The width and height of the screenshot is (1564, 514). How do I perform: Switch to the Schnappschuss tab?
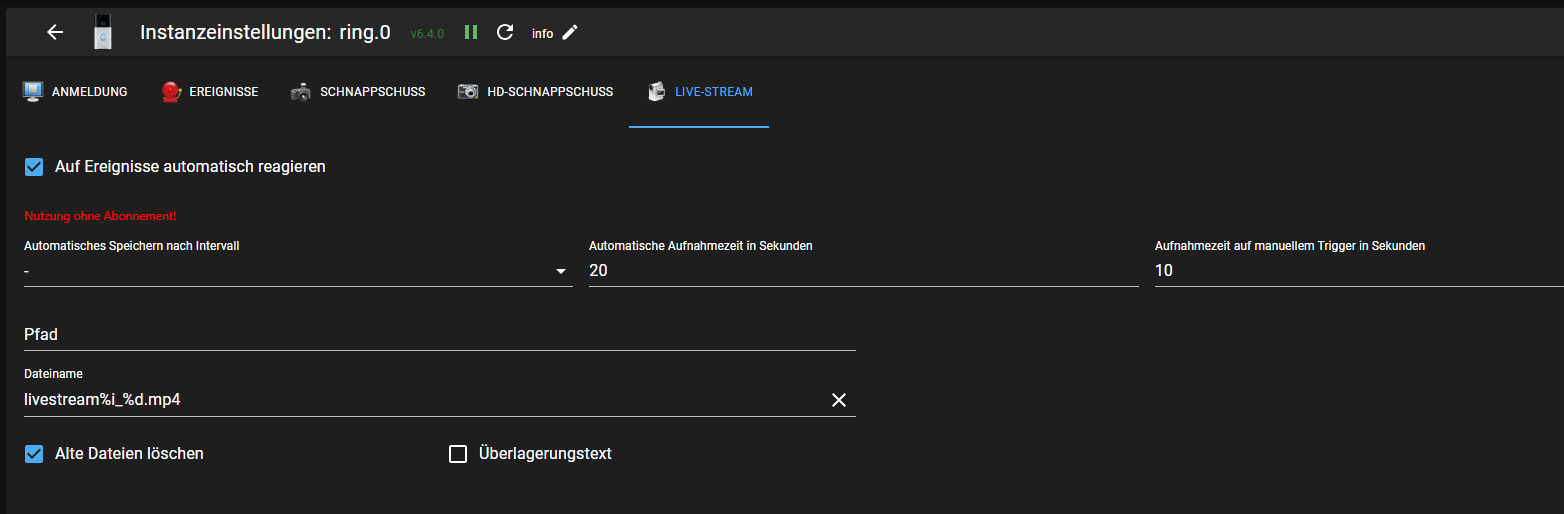point(358,92)
